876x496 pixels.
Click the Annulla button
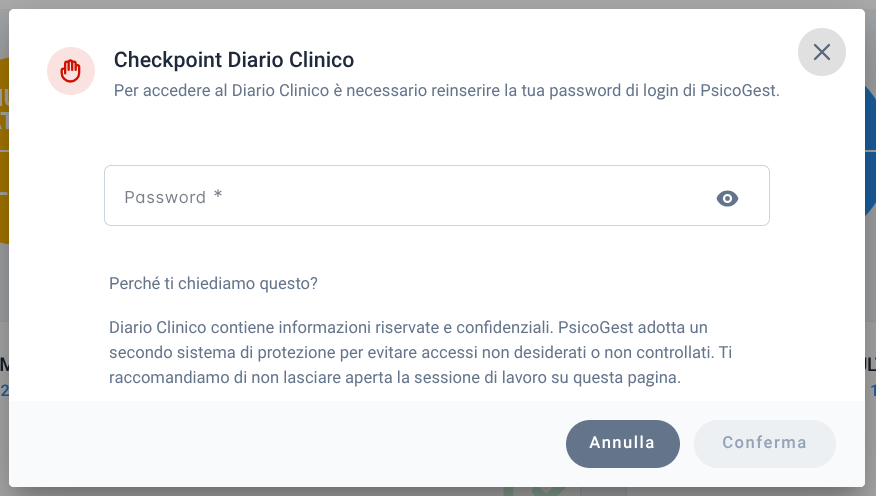coord(622,443)
